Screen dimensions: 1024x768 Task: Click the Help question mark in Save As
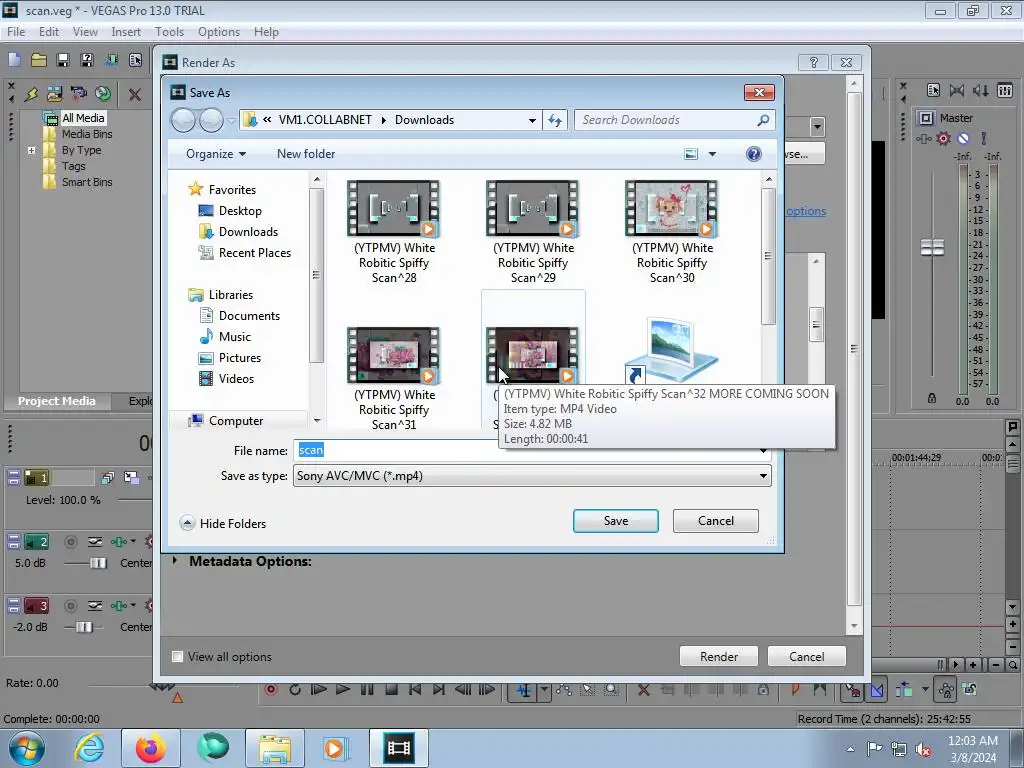(x=753, y=153)
